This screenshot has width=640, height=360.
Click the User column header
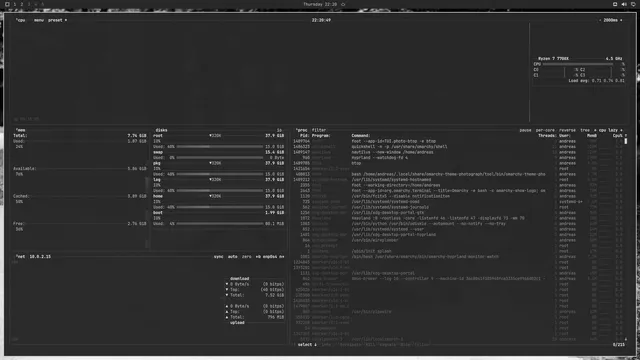tap(564, 136)
